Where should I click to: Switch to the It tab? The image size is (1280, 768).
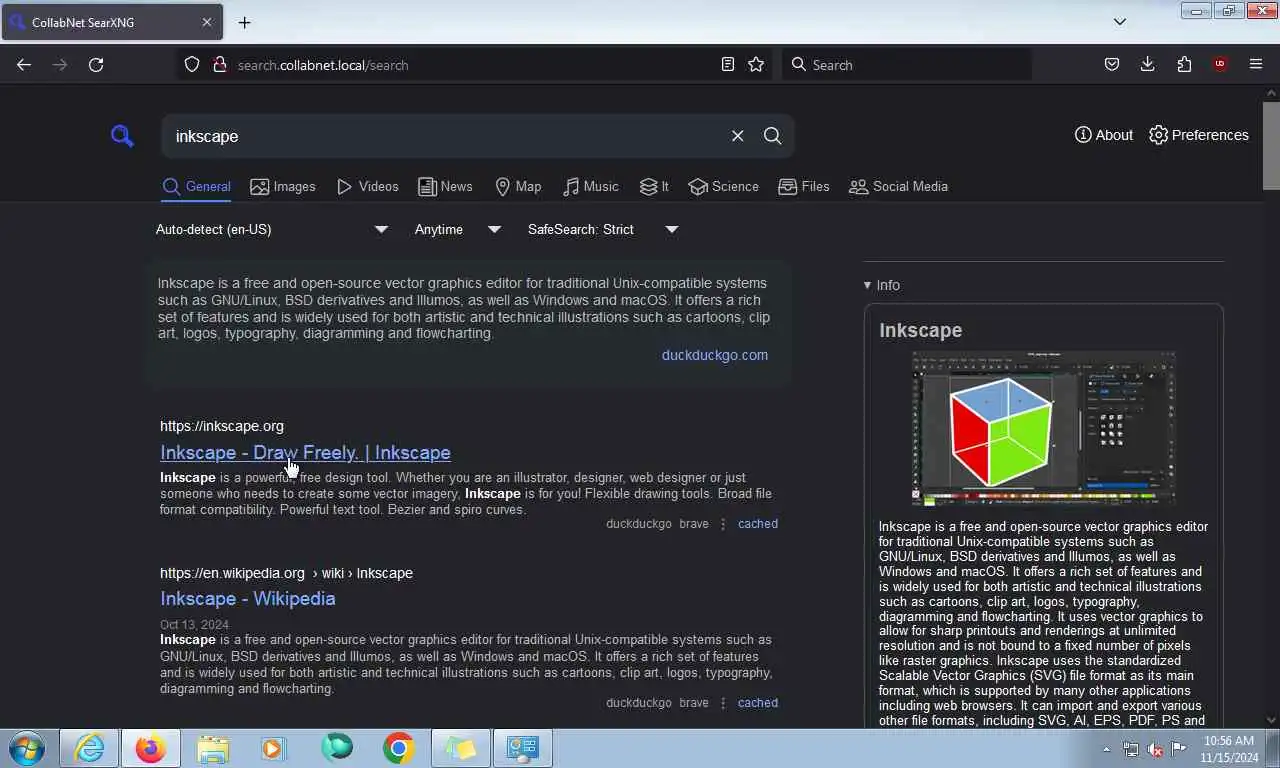coord(654,187)
